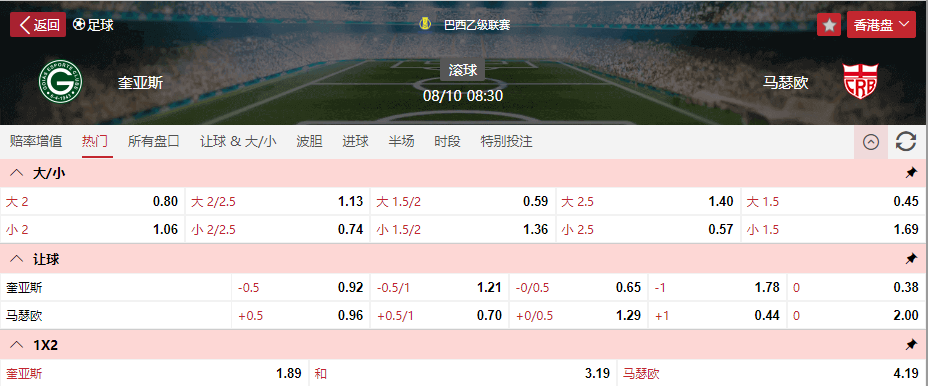Switch to the 热门 tab
928x386 pixels.
point(95,141)
